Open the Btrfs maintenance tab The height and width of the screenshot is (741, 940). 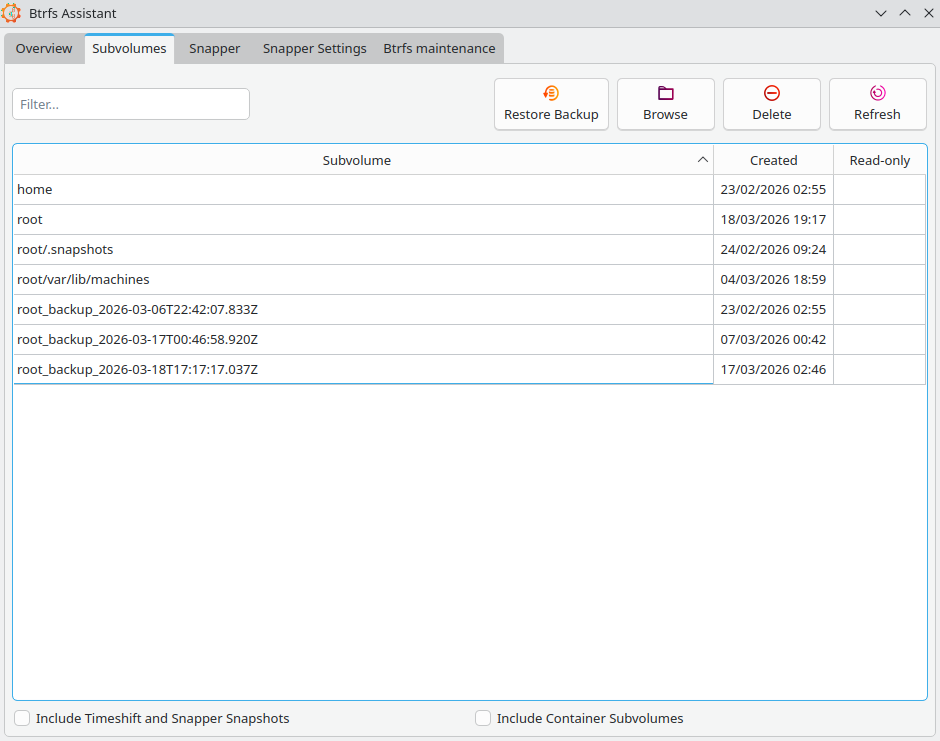point(439,49)
